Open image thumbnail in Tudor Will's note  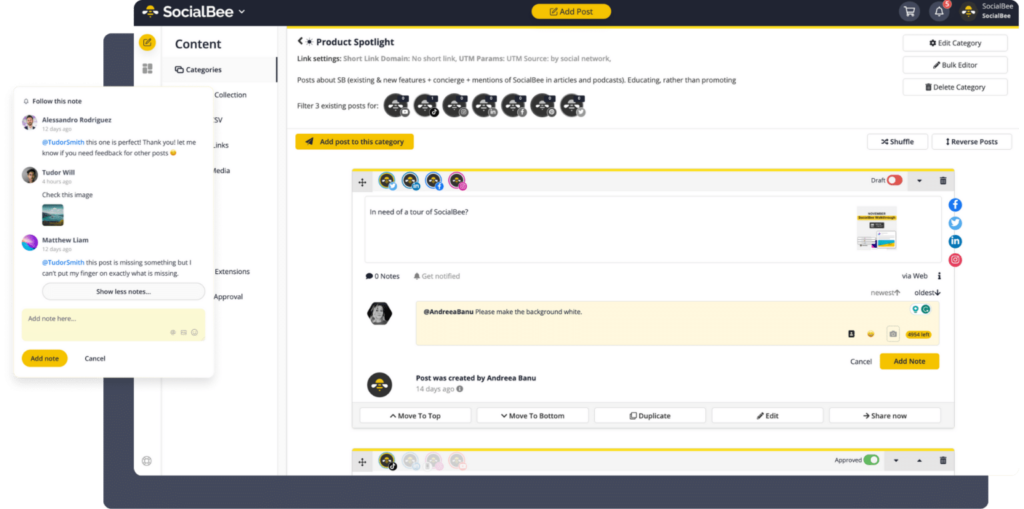(53, 215)
